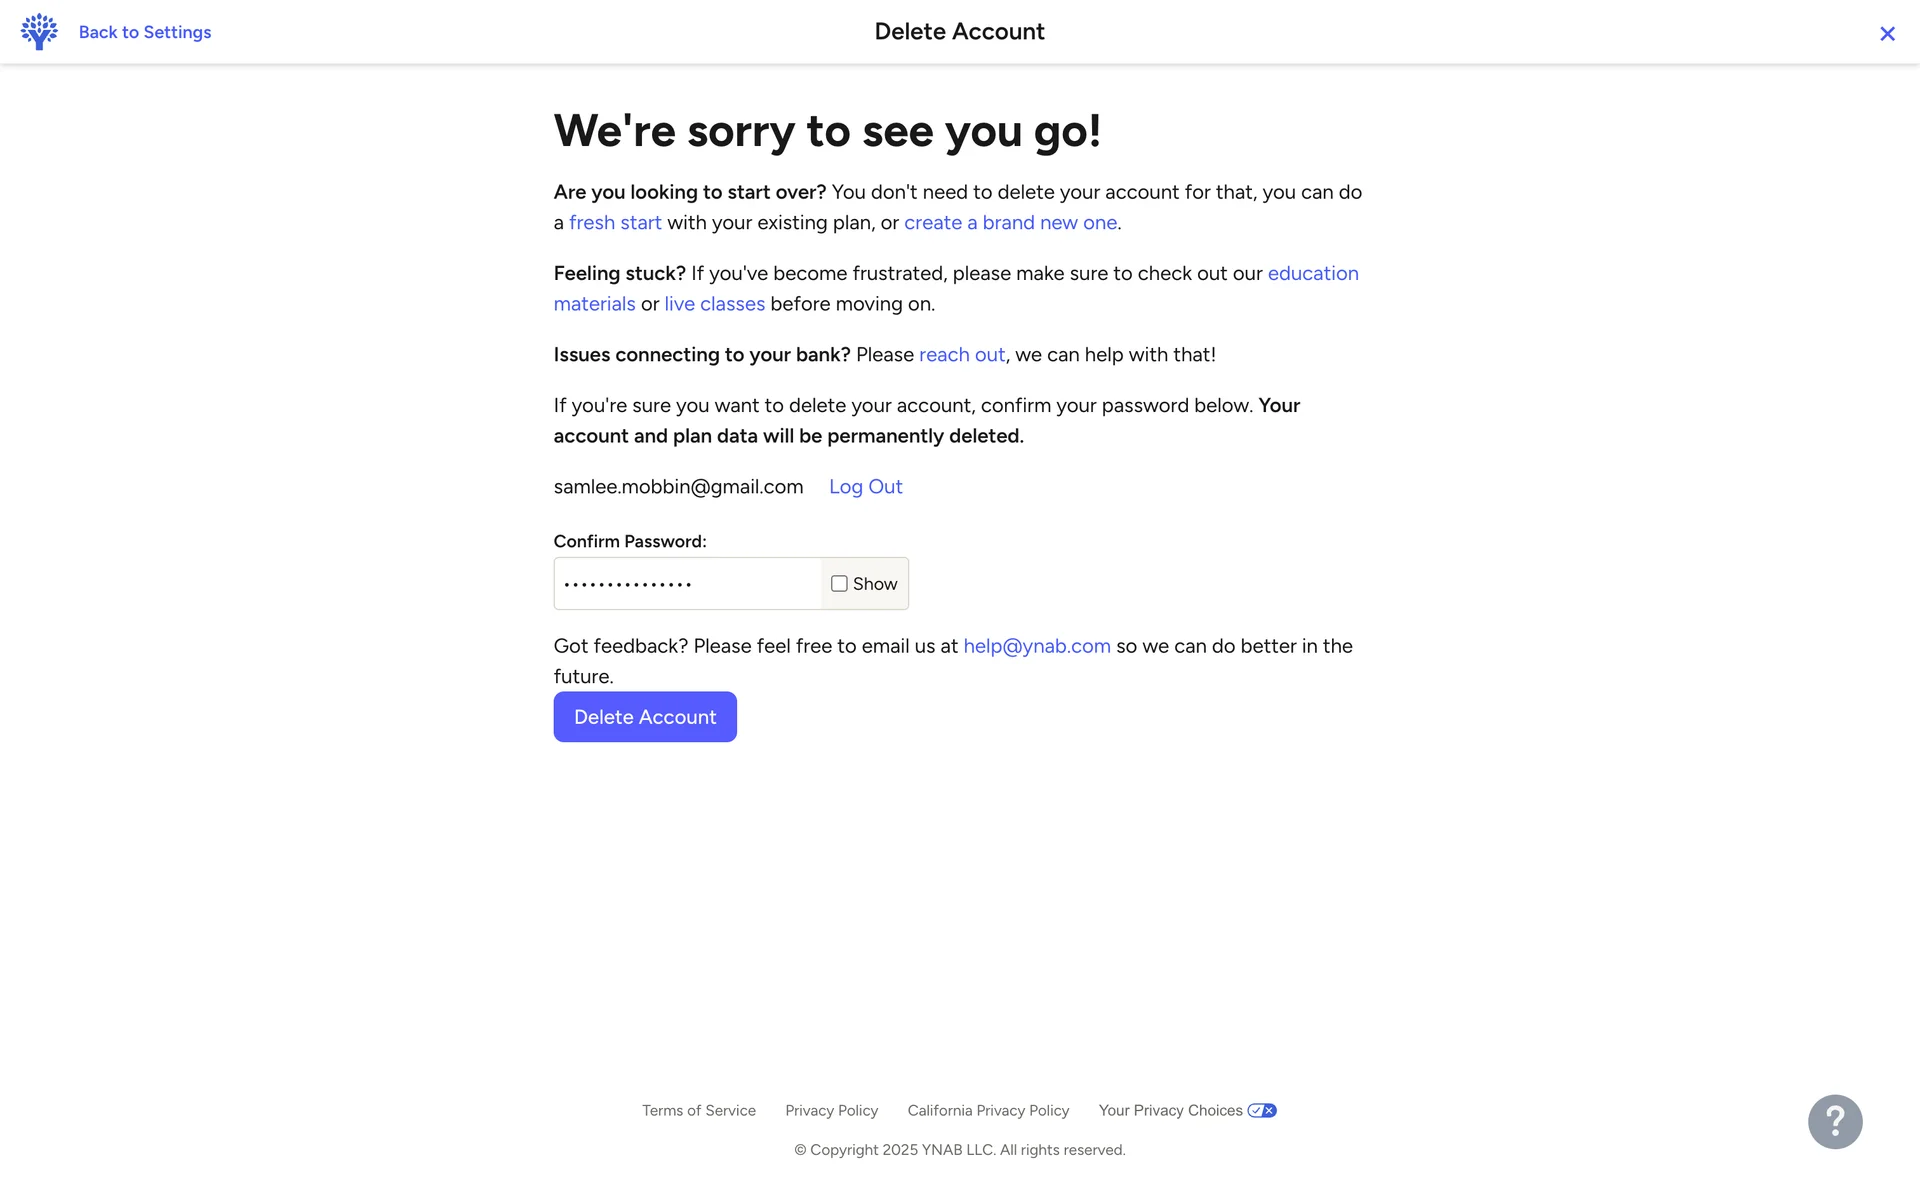The height and width of the screenshot is (1200, 1920).
Task: Open the Privacy Policy footer link
Action: (831, 1110)
